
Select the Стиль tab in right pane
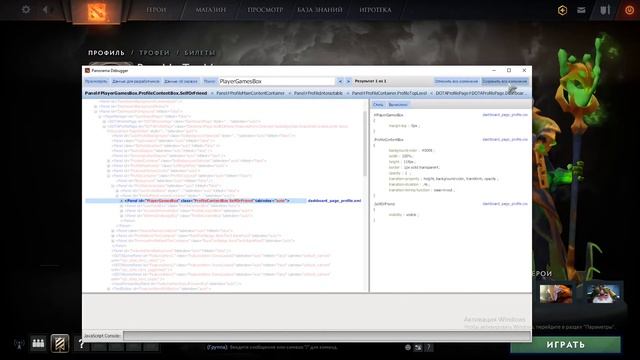point(378,105)
